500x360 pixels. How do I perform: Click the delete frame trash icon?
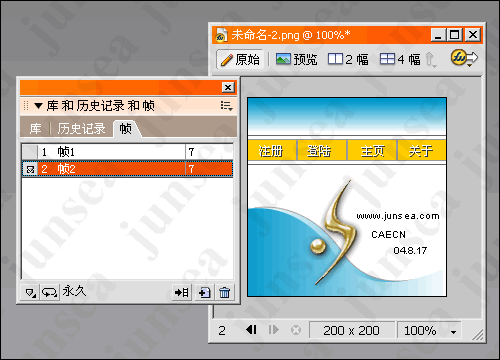tap(225, 293)
